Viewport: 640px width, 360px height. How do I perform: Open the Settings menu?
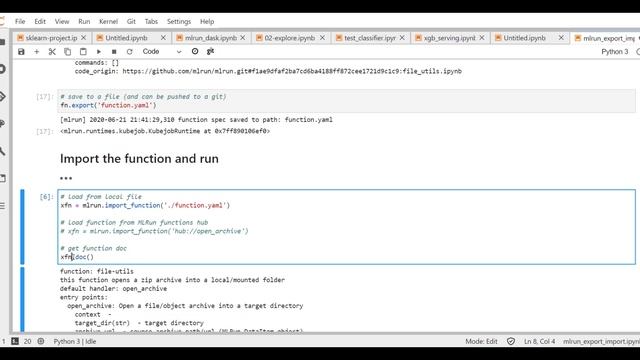179,21
